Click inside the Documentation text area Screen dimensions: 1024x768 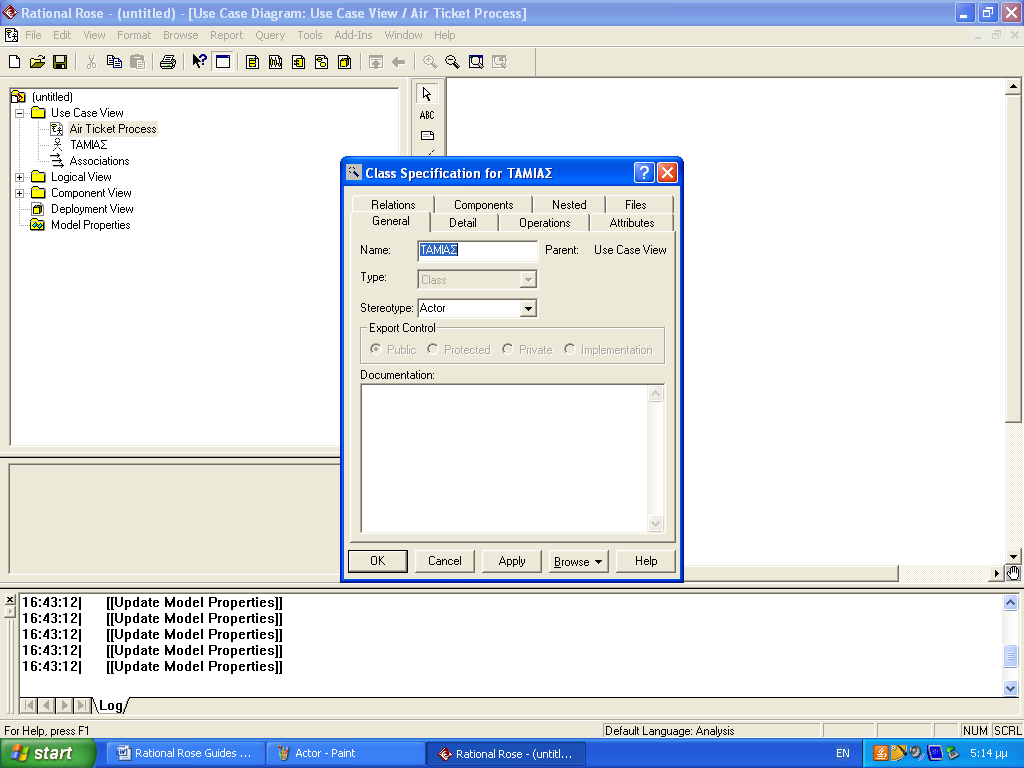[505, 458]
